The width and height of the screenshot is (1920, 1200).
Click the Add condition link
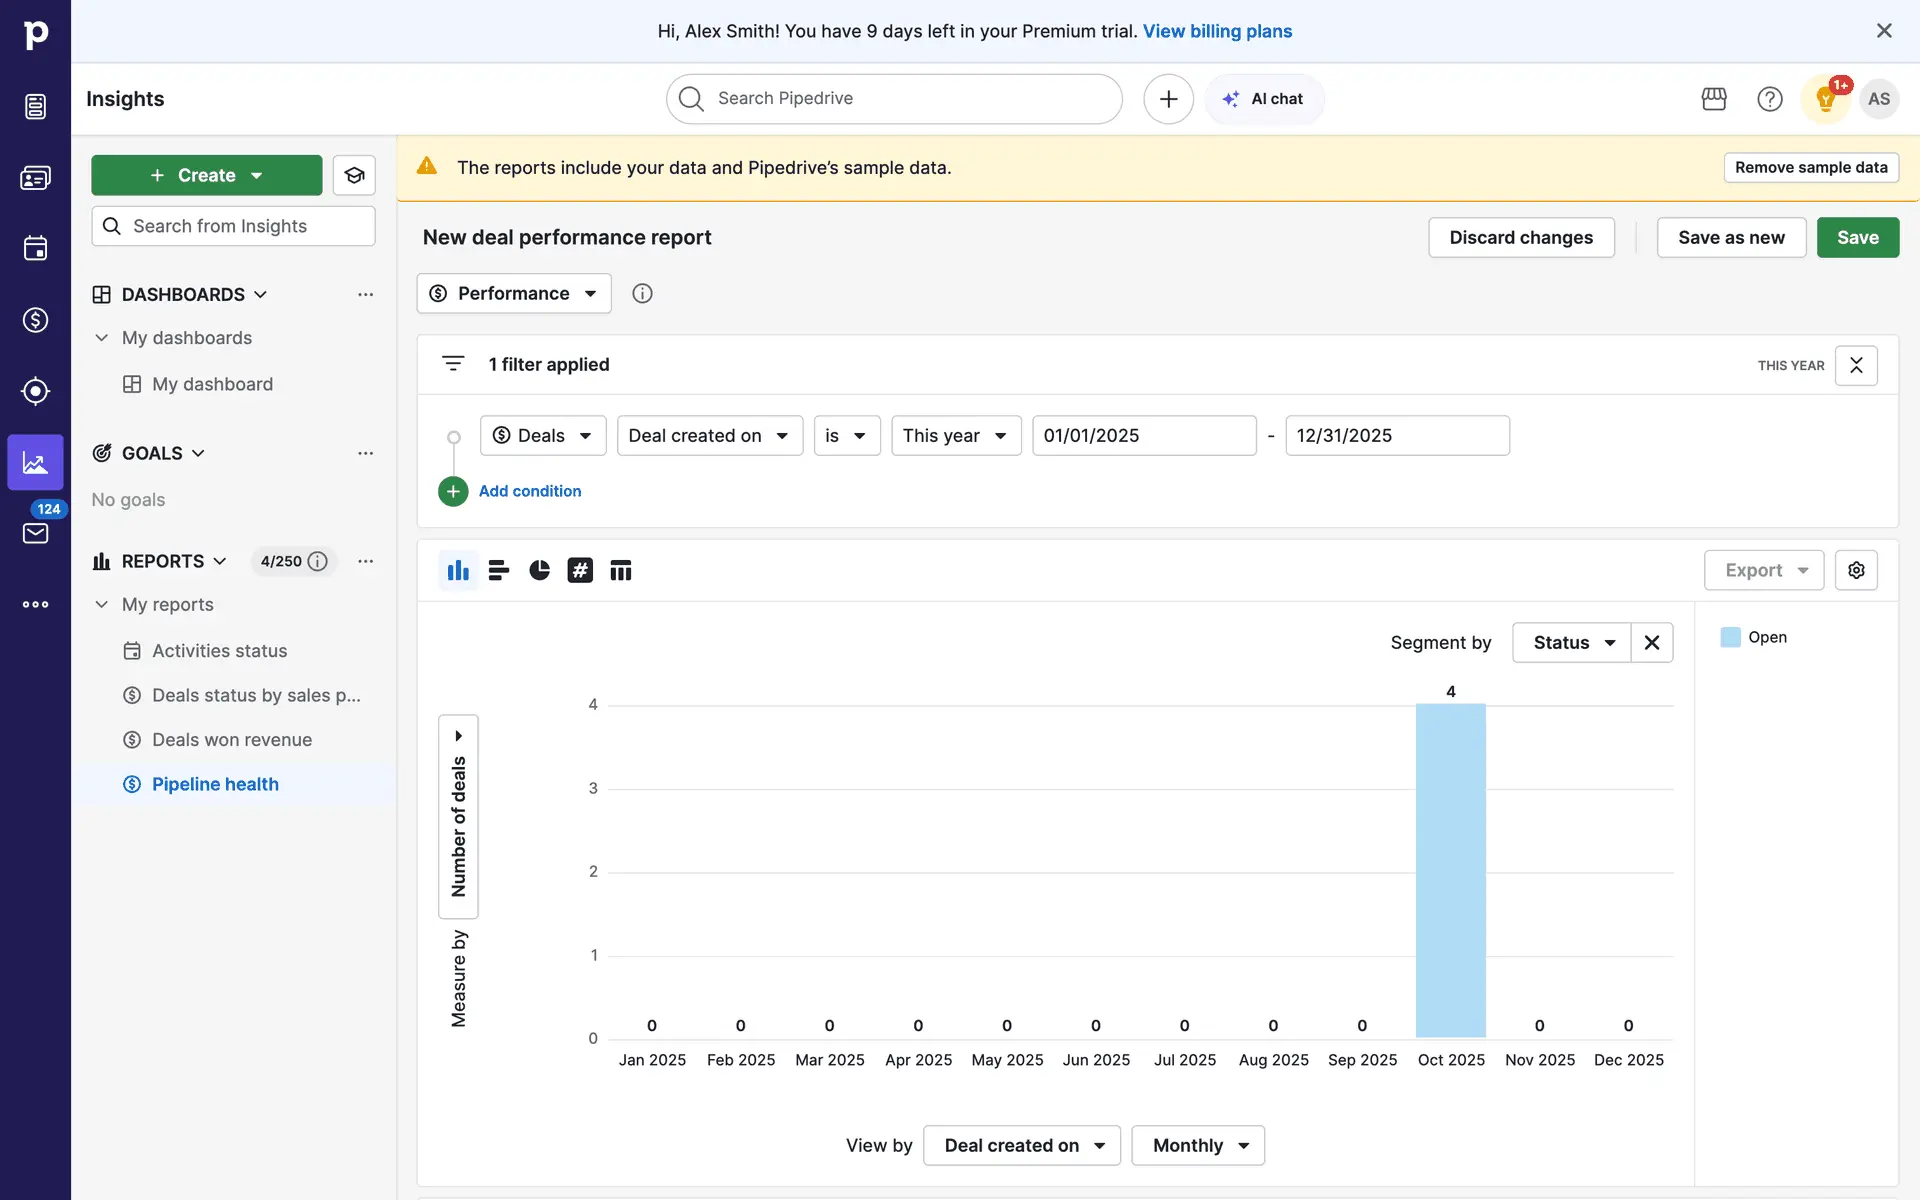coord(529,491)
